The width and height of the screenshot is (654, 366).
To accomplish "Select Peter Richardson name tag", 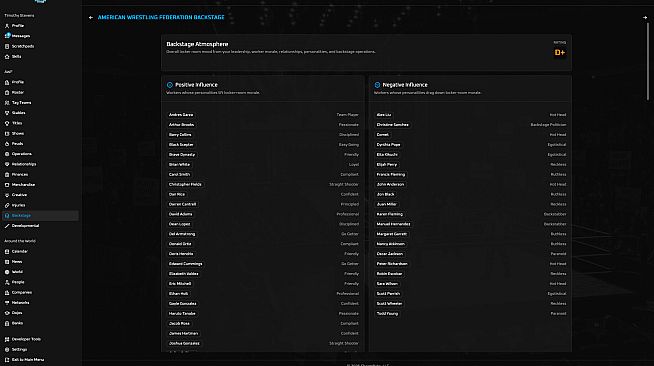I will (392, 264).
